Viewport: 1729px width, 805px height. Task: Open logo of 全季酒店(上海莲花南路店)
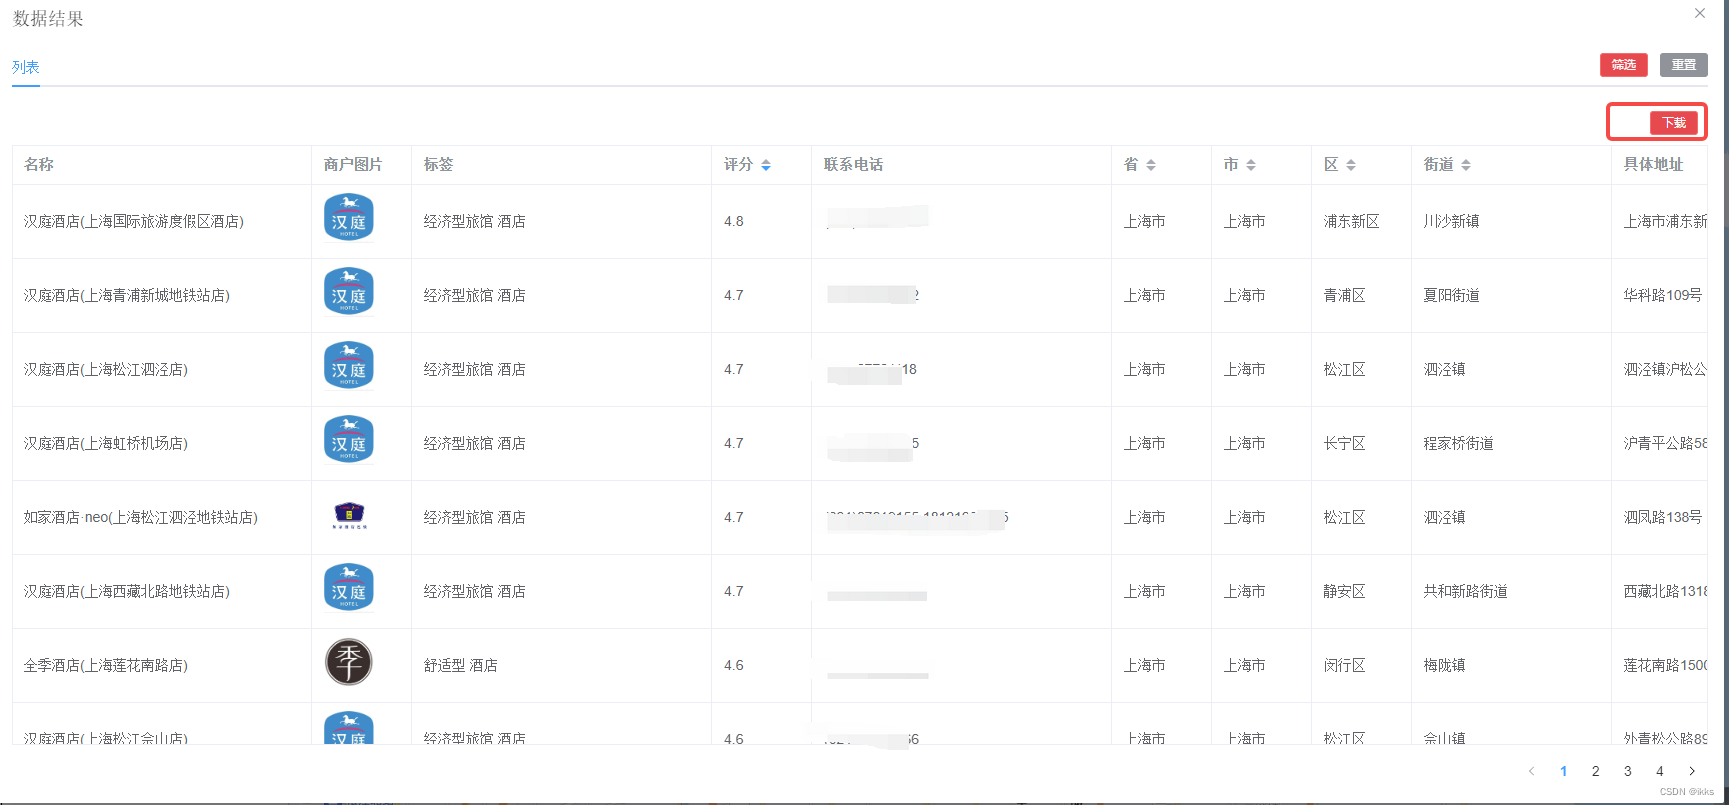(x=349, y=662)
